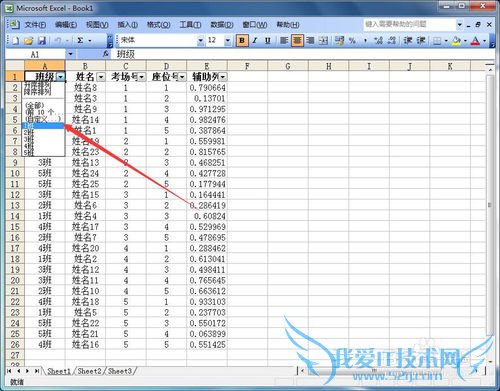
Task: Select 2班 in the filter list
Action: tap(43, 132)
